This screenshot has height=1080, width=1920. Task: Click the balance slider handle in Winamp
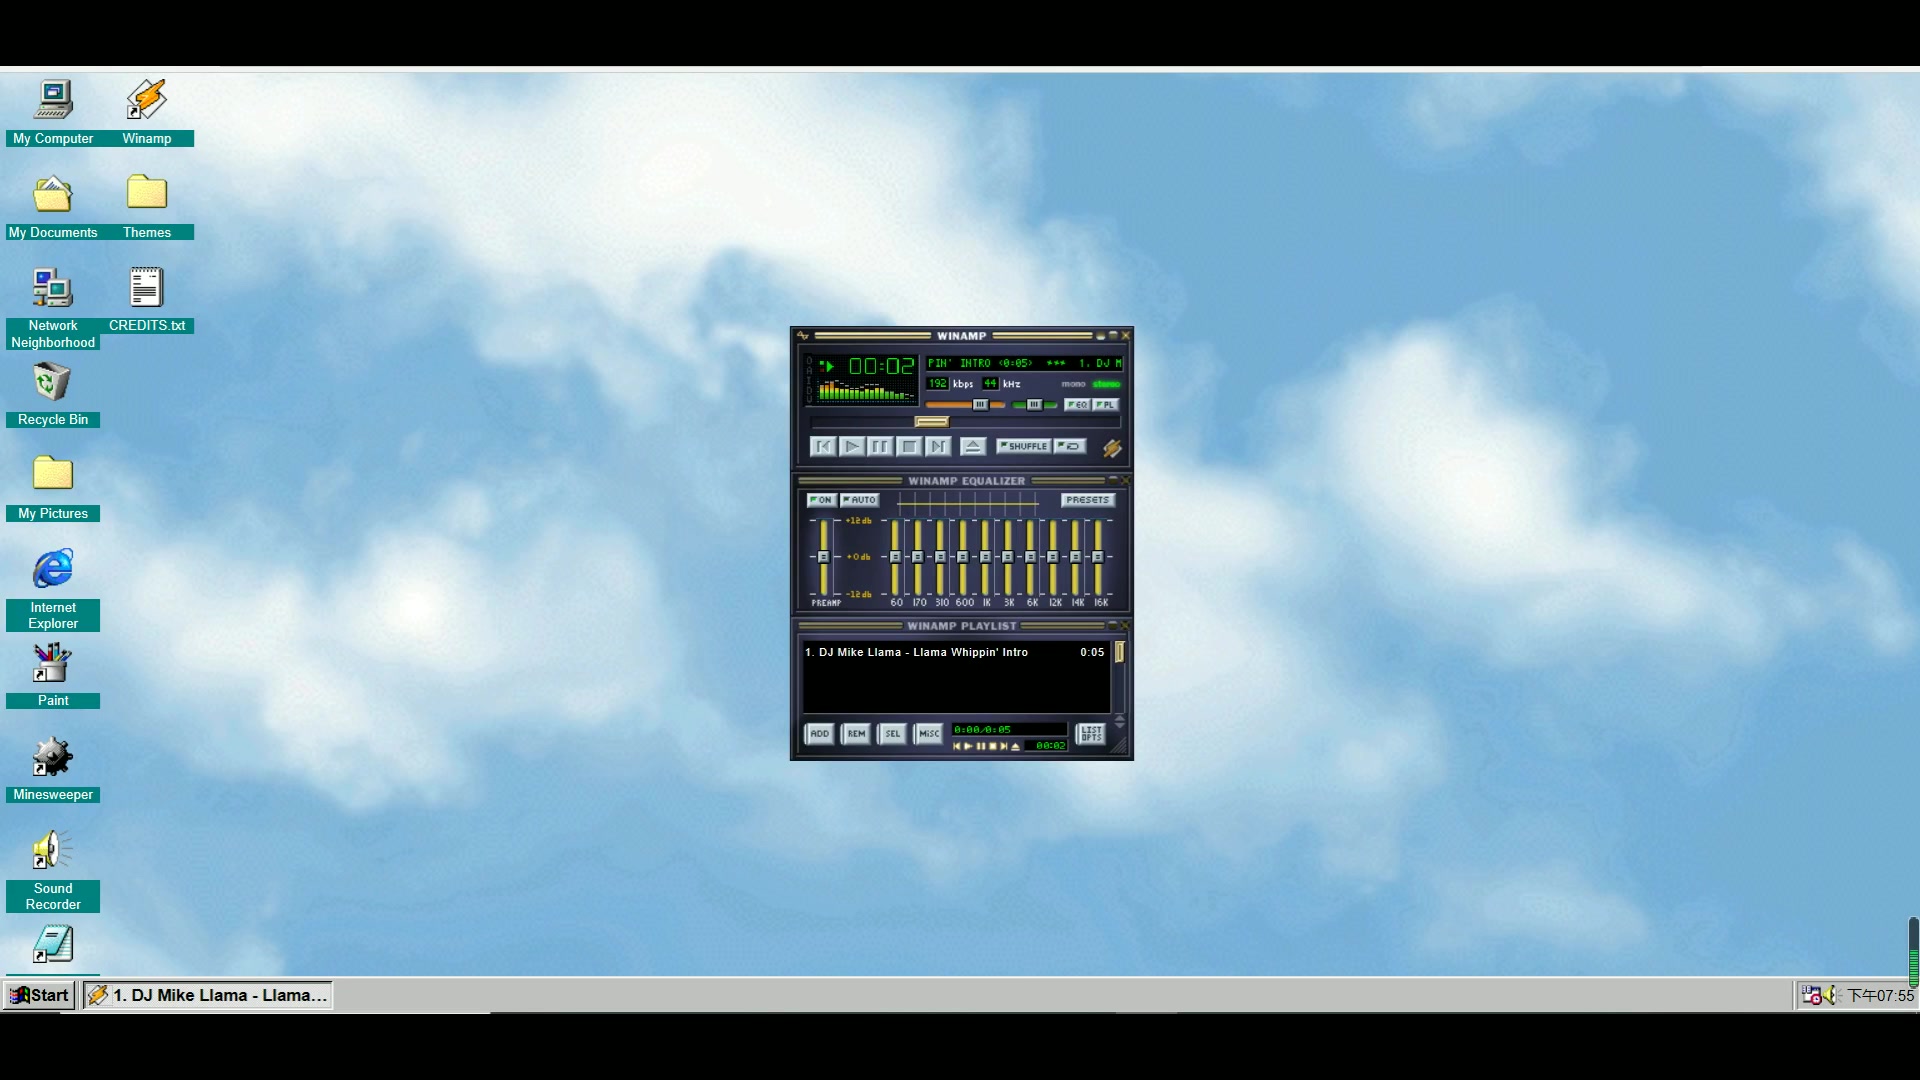[x=1034, y=405]
